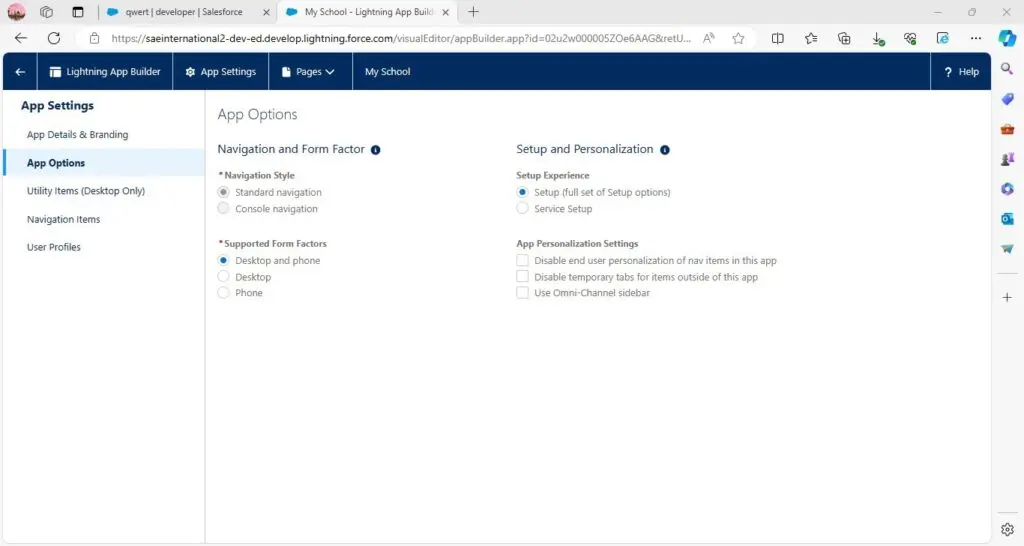Click the browser address bar URL

(x=400, y=38)
